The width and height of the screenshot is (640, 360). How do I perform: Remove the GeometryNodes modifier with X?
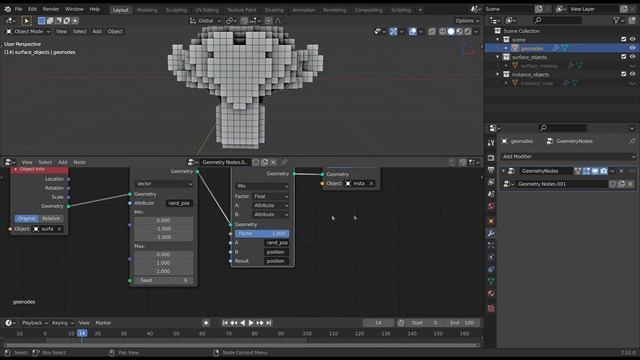pyautogui.click(x=622, y=171)
